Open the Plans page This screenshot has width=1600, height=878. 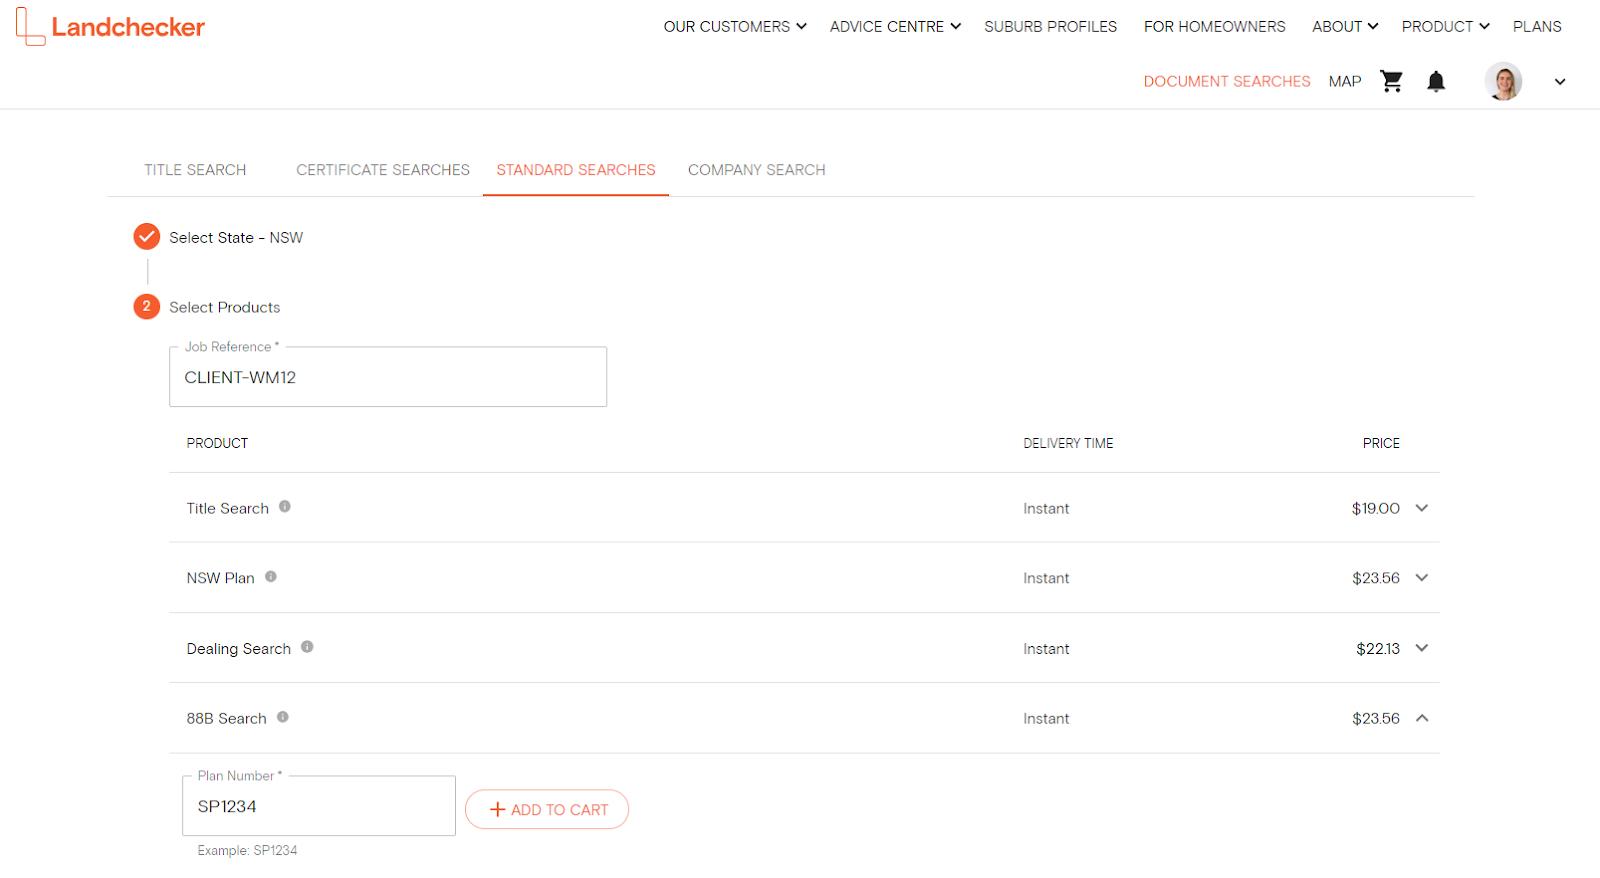1537,27
